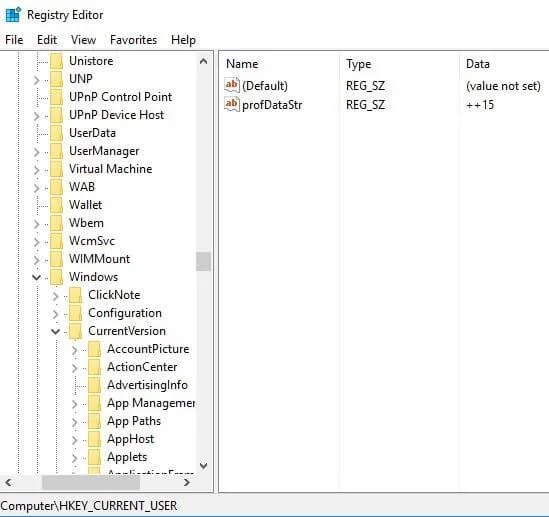The width and height of the screenshot is (549, 517).
Task: Expand the Applets key
Action: point(74,458)
